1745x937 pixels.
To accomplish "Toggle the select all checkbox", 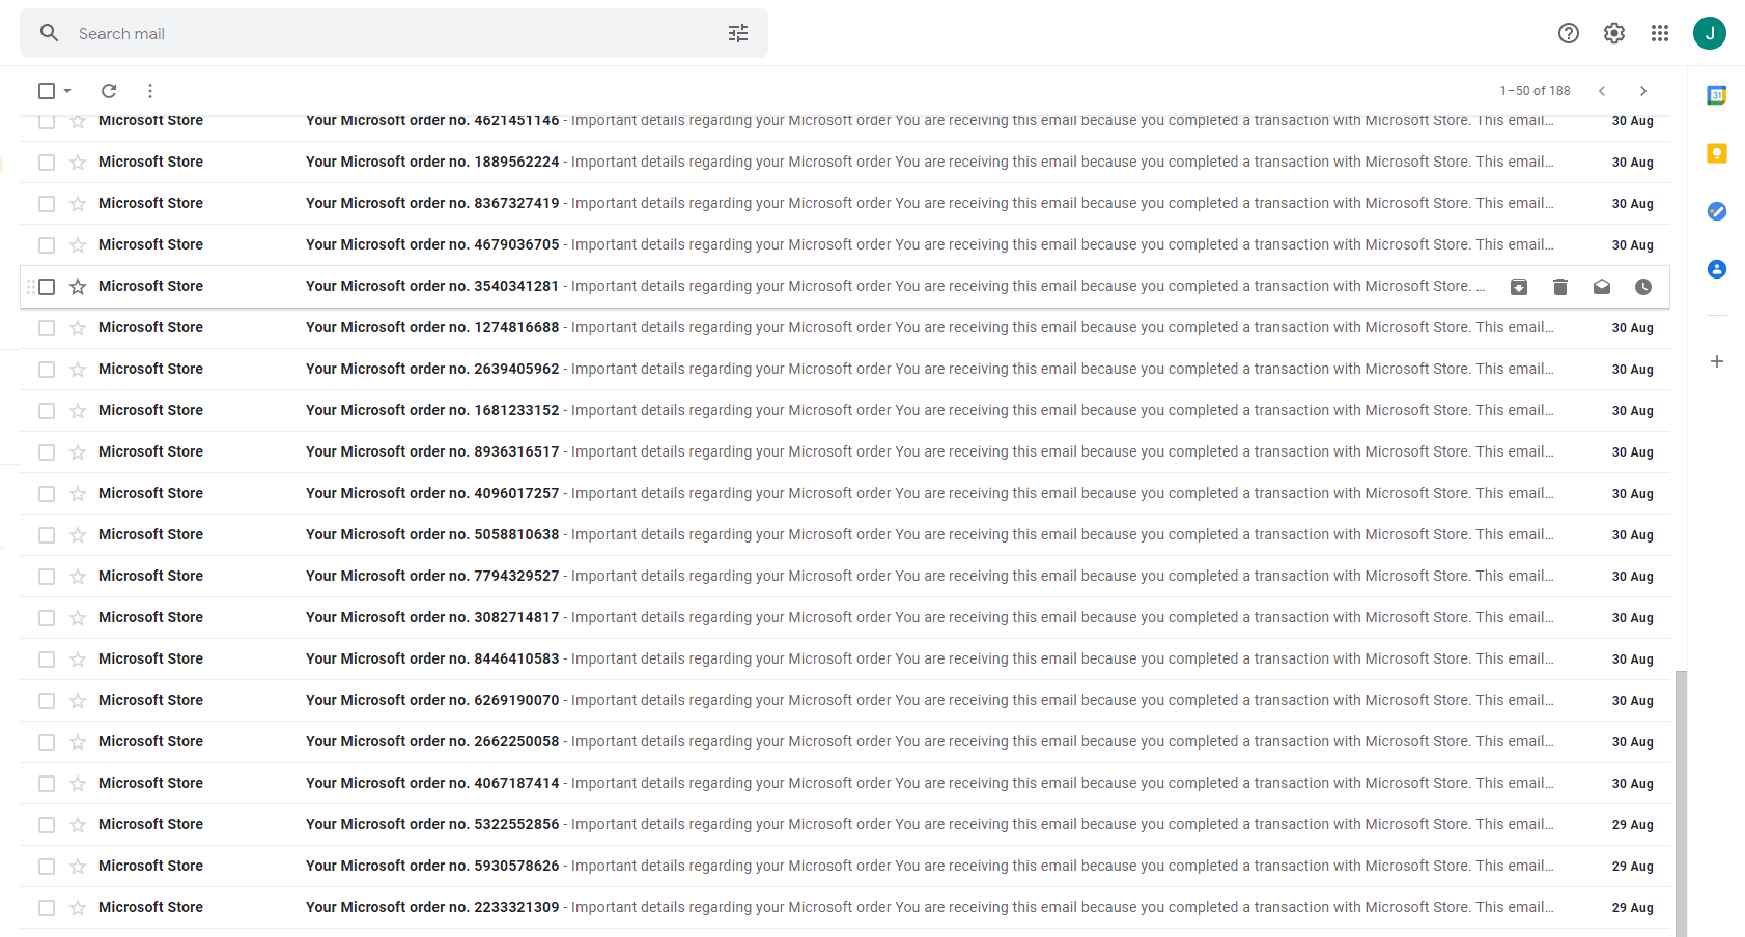I will point(46,91).
